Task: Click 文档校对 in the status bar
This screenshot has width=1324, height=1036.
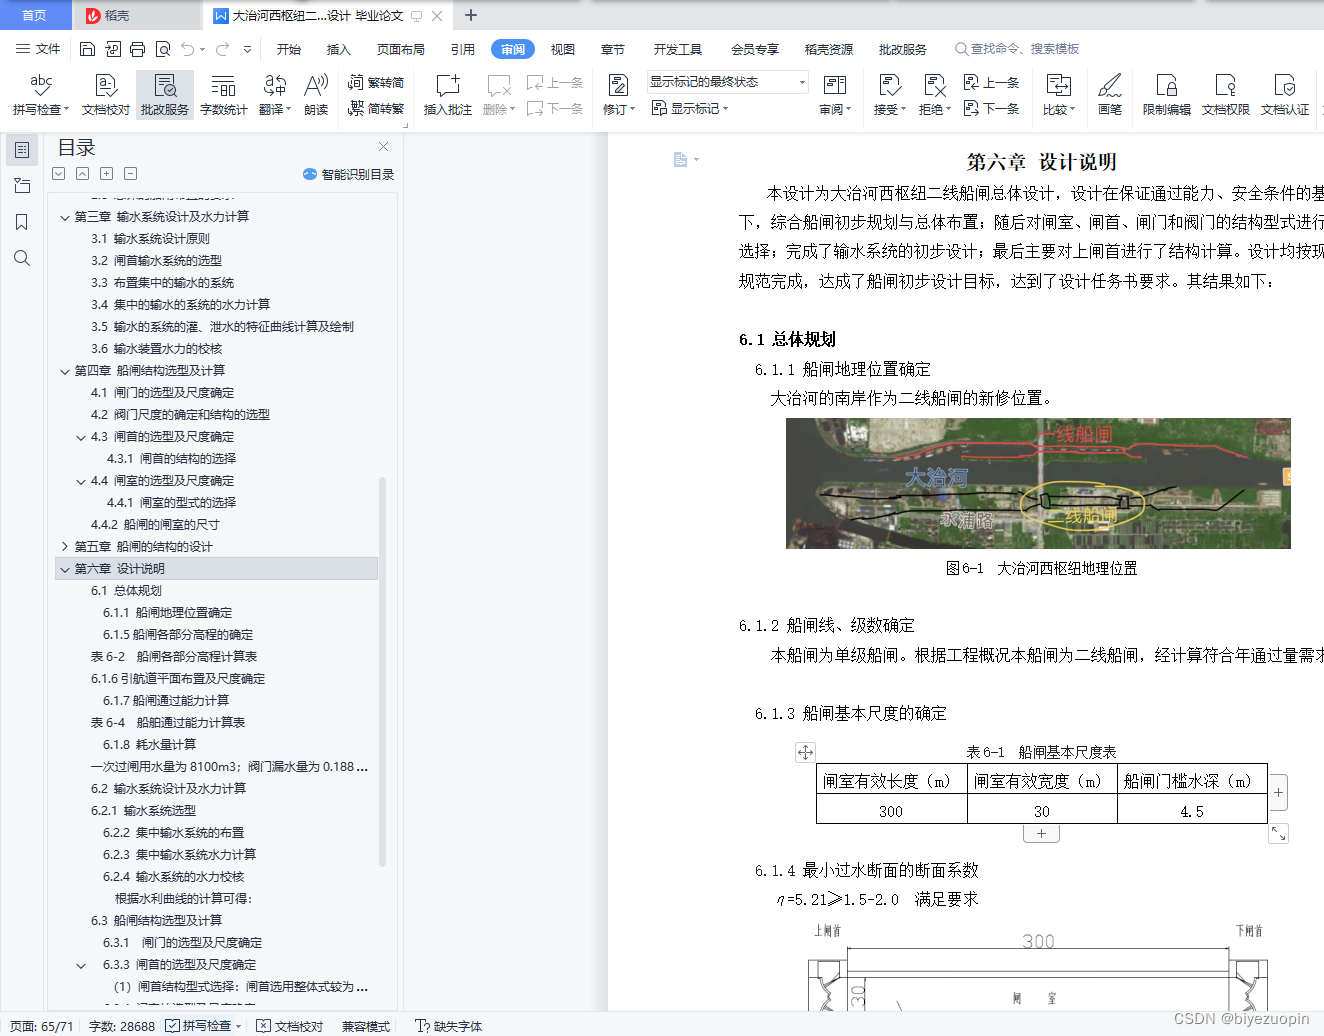Action: [290, 1026]
